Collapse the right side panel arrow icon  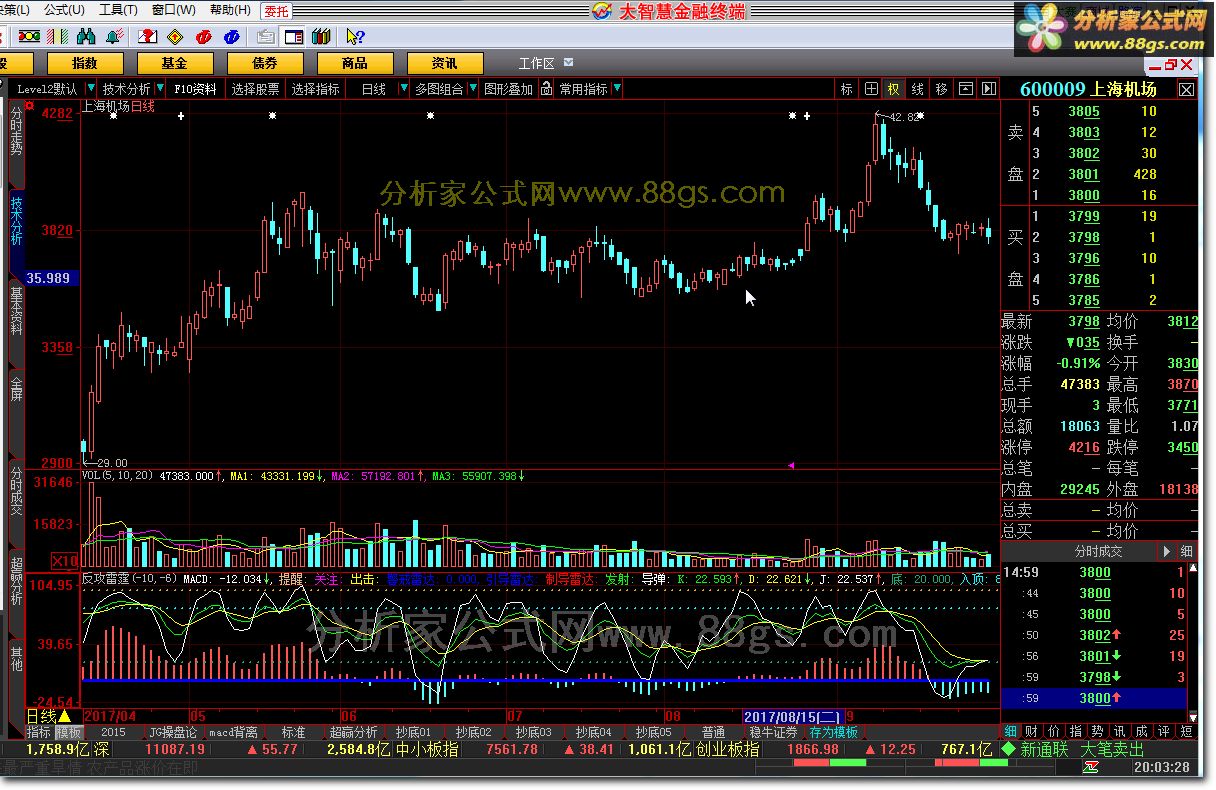988,89
